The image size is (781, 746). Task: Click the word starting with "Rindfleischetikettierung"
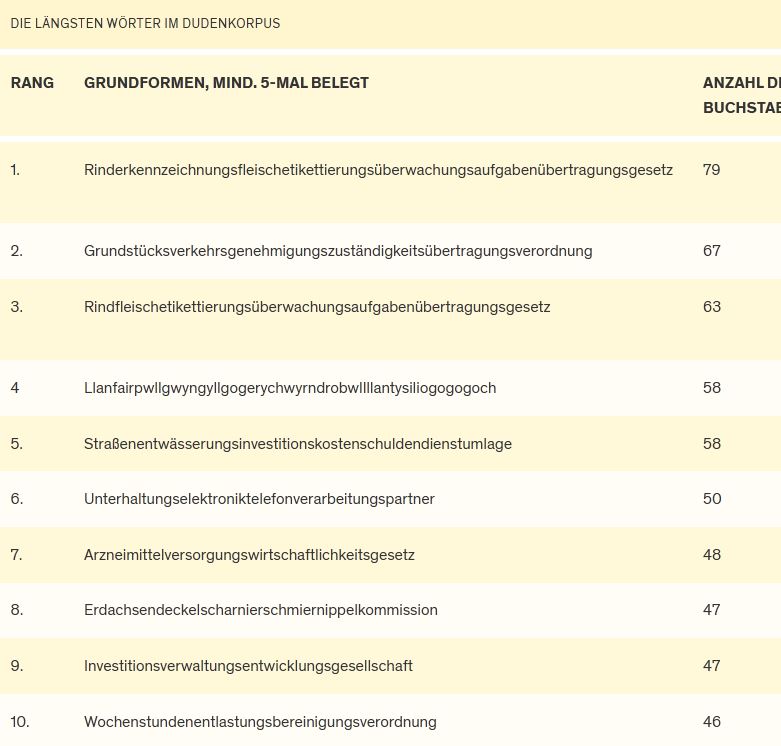(317, 307)
